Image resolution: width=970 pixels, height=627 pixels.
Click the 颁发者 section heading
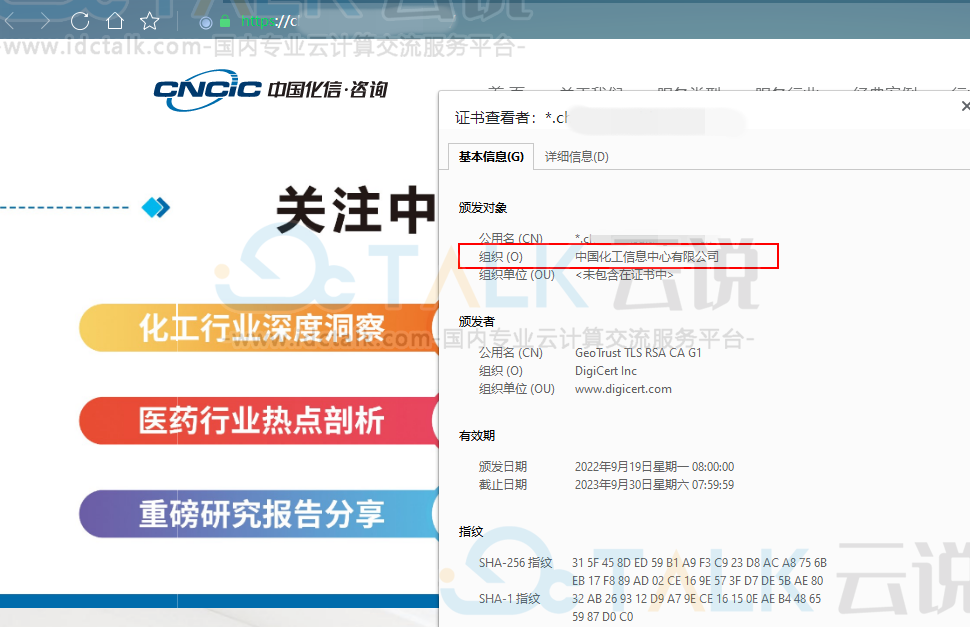click(x=476, y=322)
